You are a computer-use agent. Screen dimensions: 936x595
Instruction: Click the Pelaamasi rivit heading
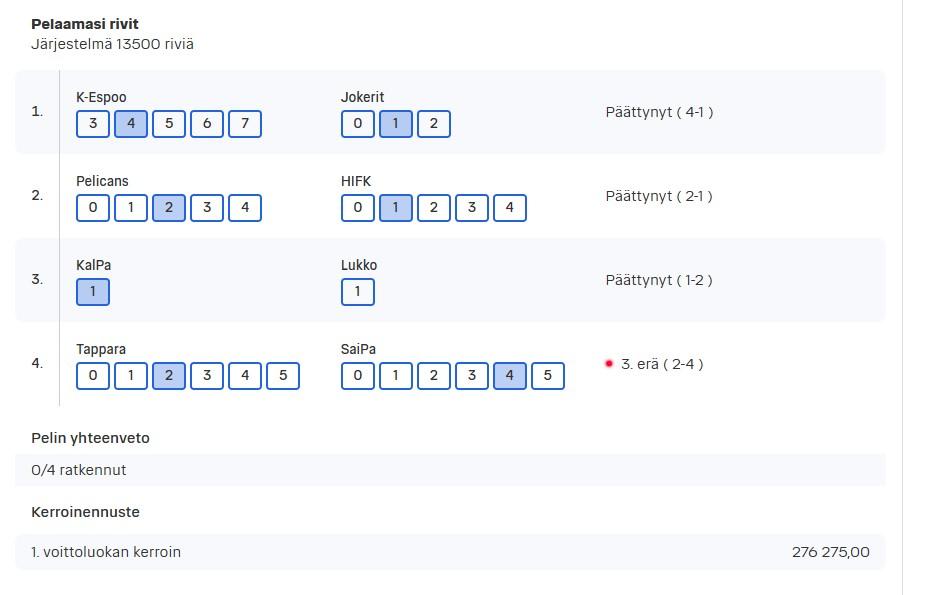[x=85, y=24]
